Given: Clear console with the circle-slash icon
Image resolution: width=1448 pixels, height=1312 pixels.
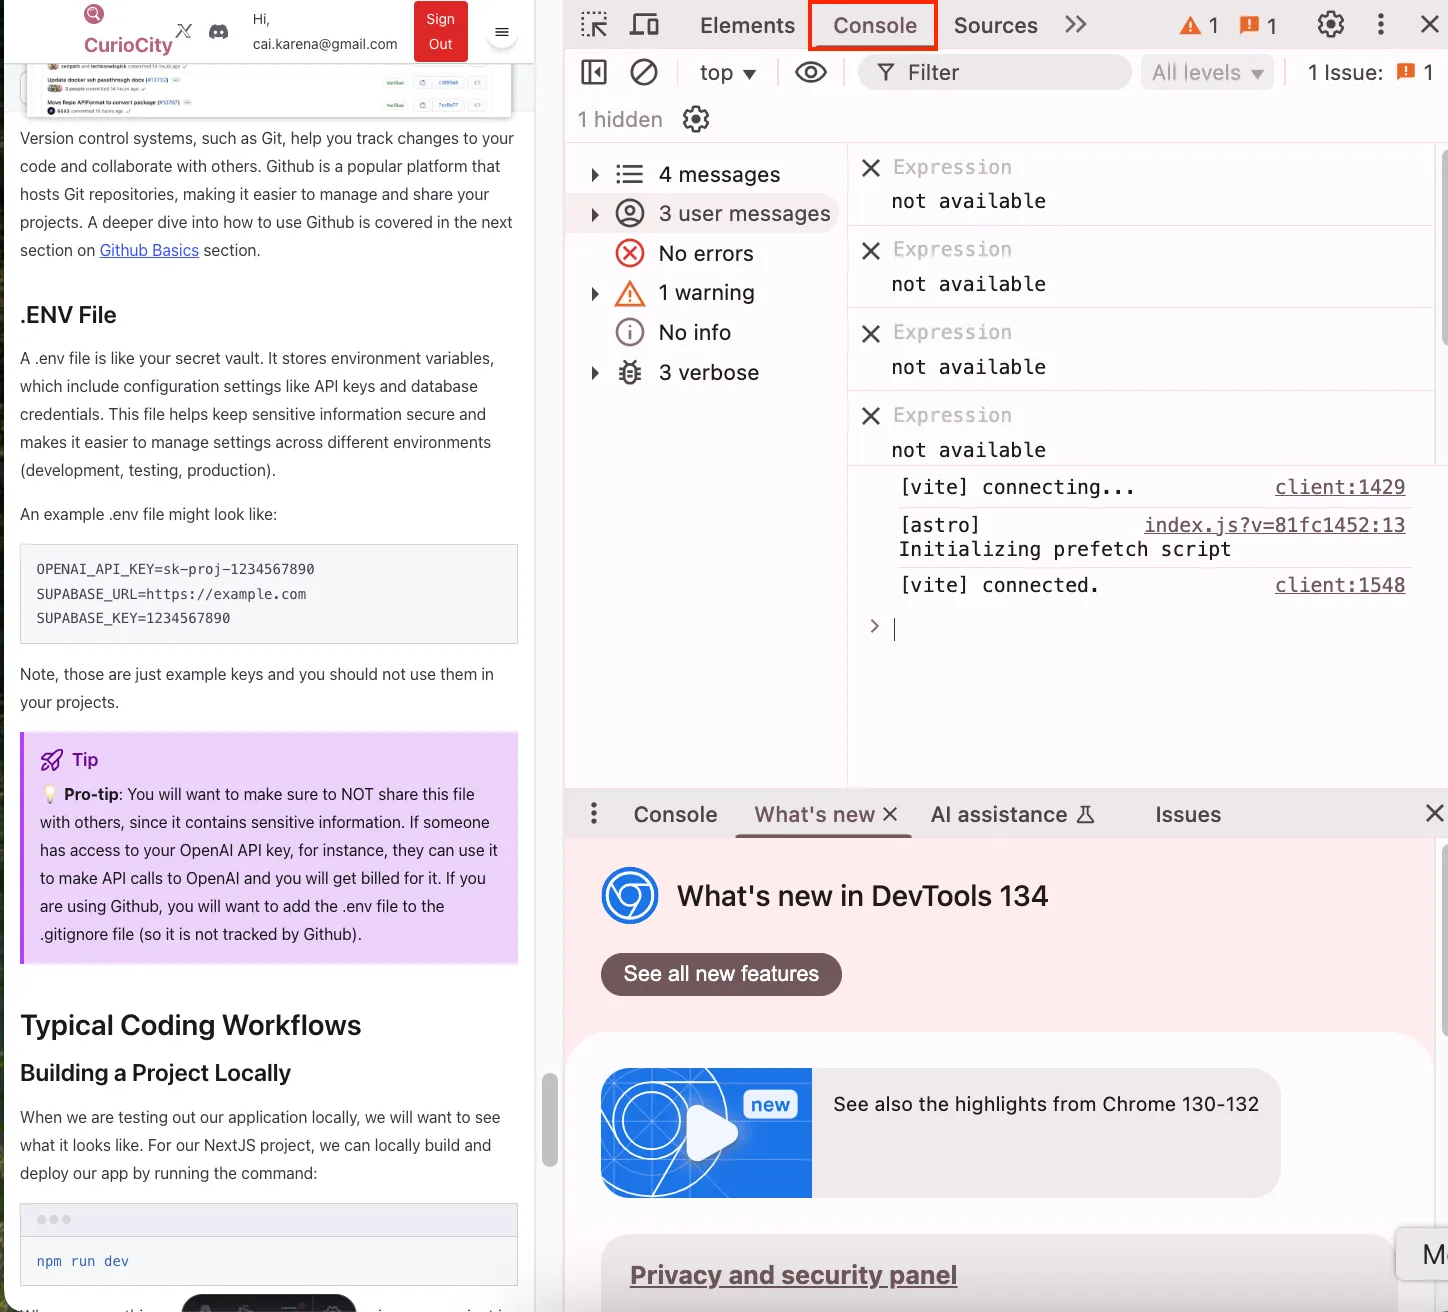Looking at the screenshot, I should 644,72.
